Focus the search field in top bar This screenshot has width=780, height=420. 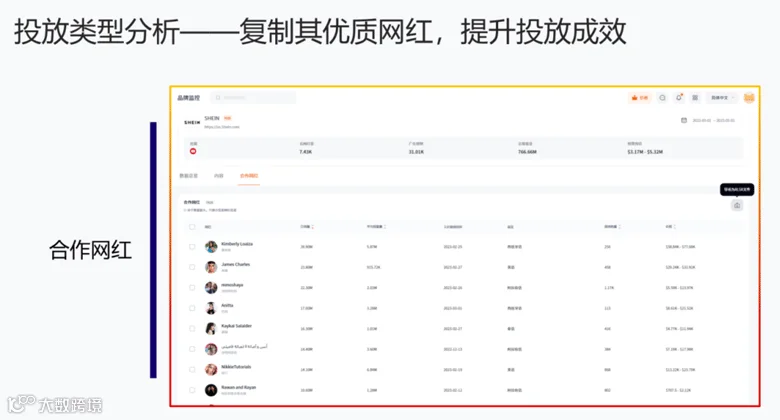(x=253, y=98)
